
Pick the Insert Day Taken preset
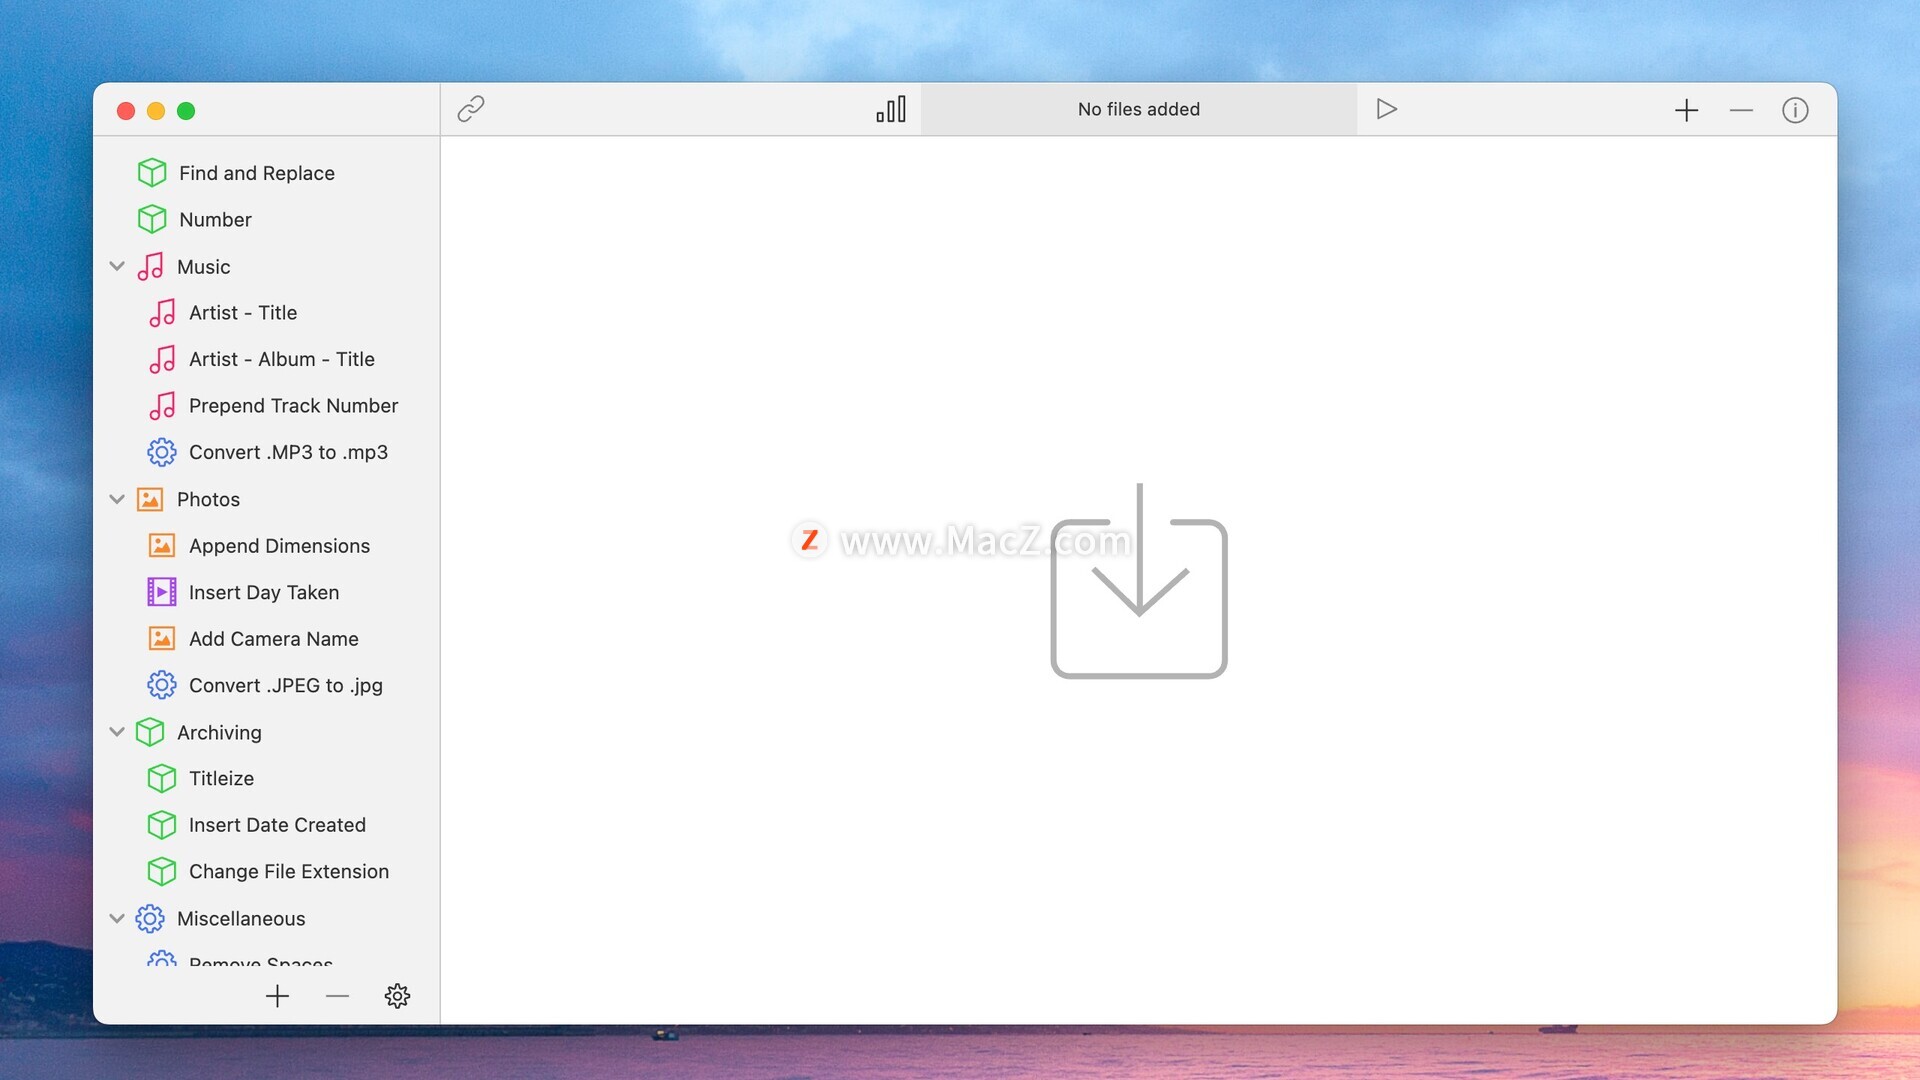coord(263,592)
